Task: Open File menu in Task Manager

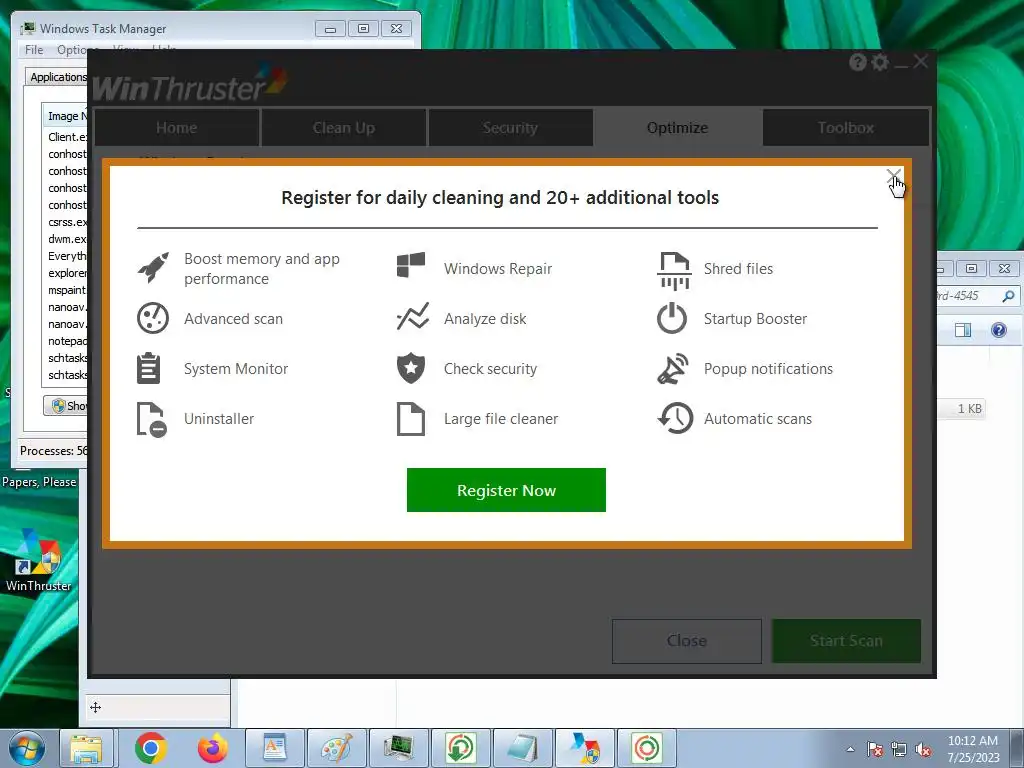Action: pyautogui.click(x=34, y=50)
